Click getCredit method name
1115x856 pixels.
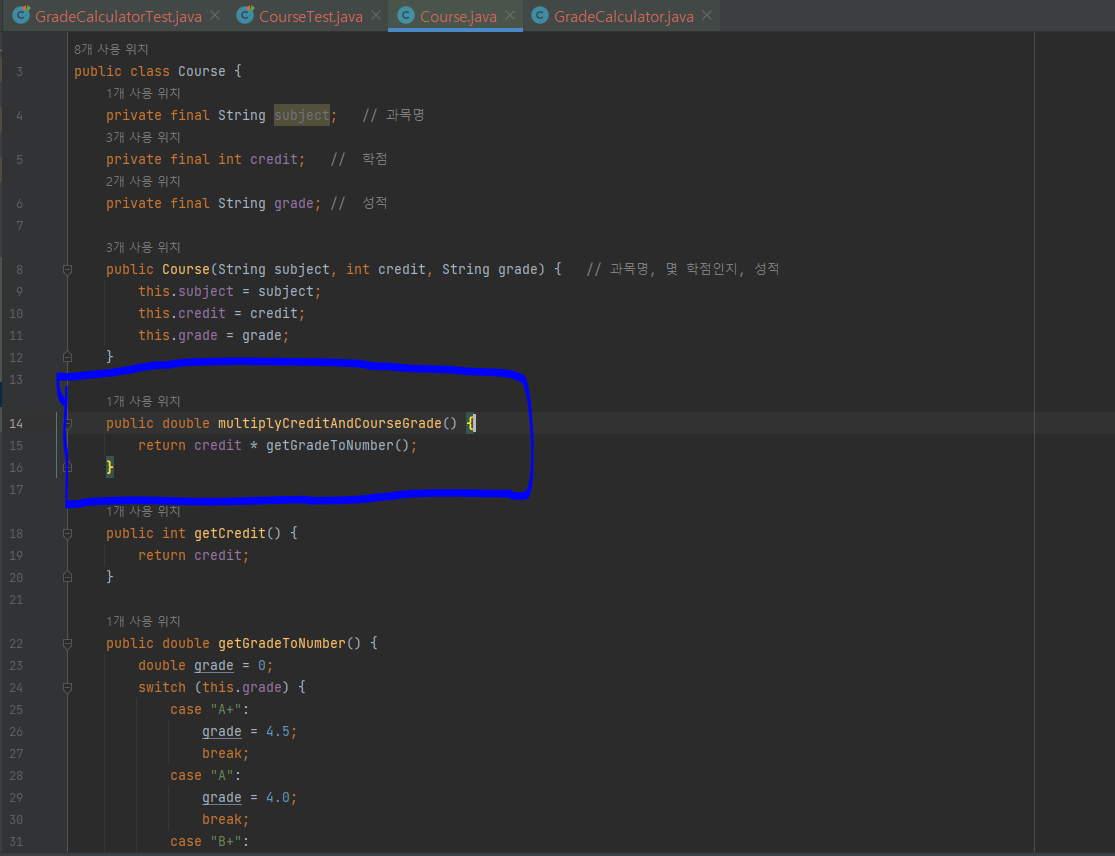pyautogui.click(x=229, y=533)
